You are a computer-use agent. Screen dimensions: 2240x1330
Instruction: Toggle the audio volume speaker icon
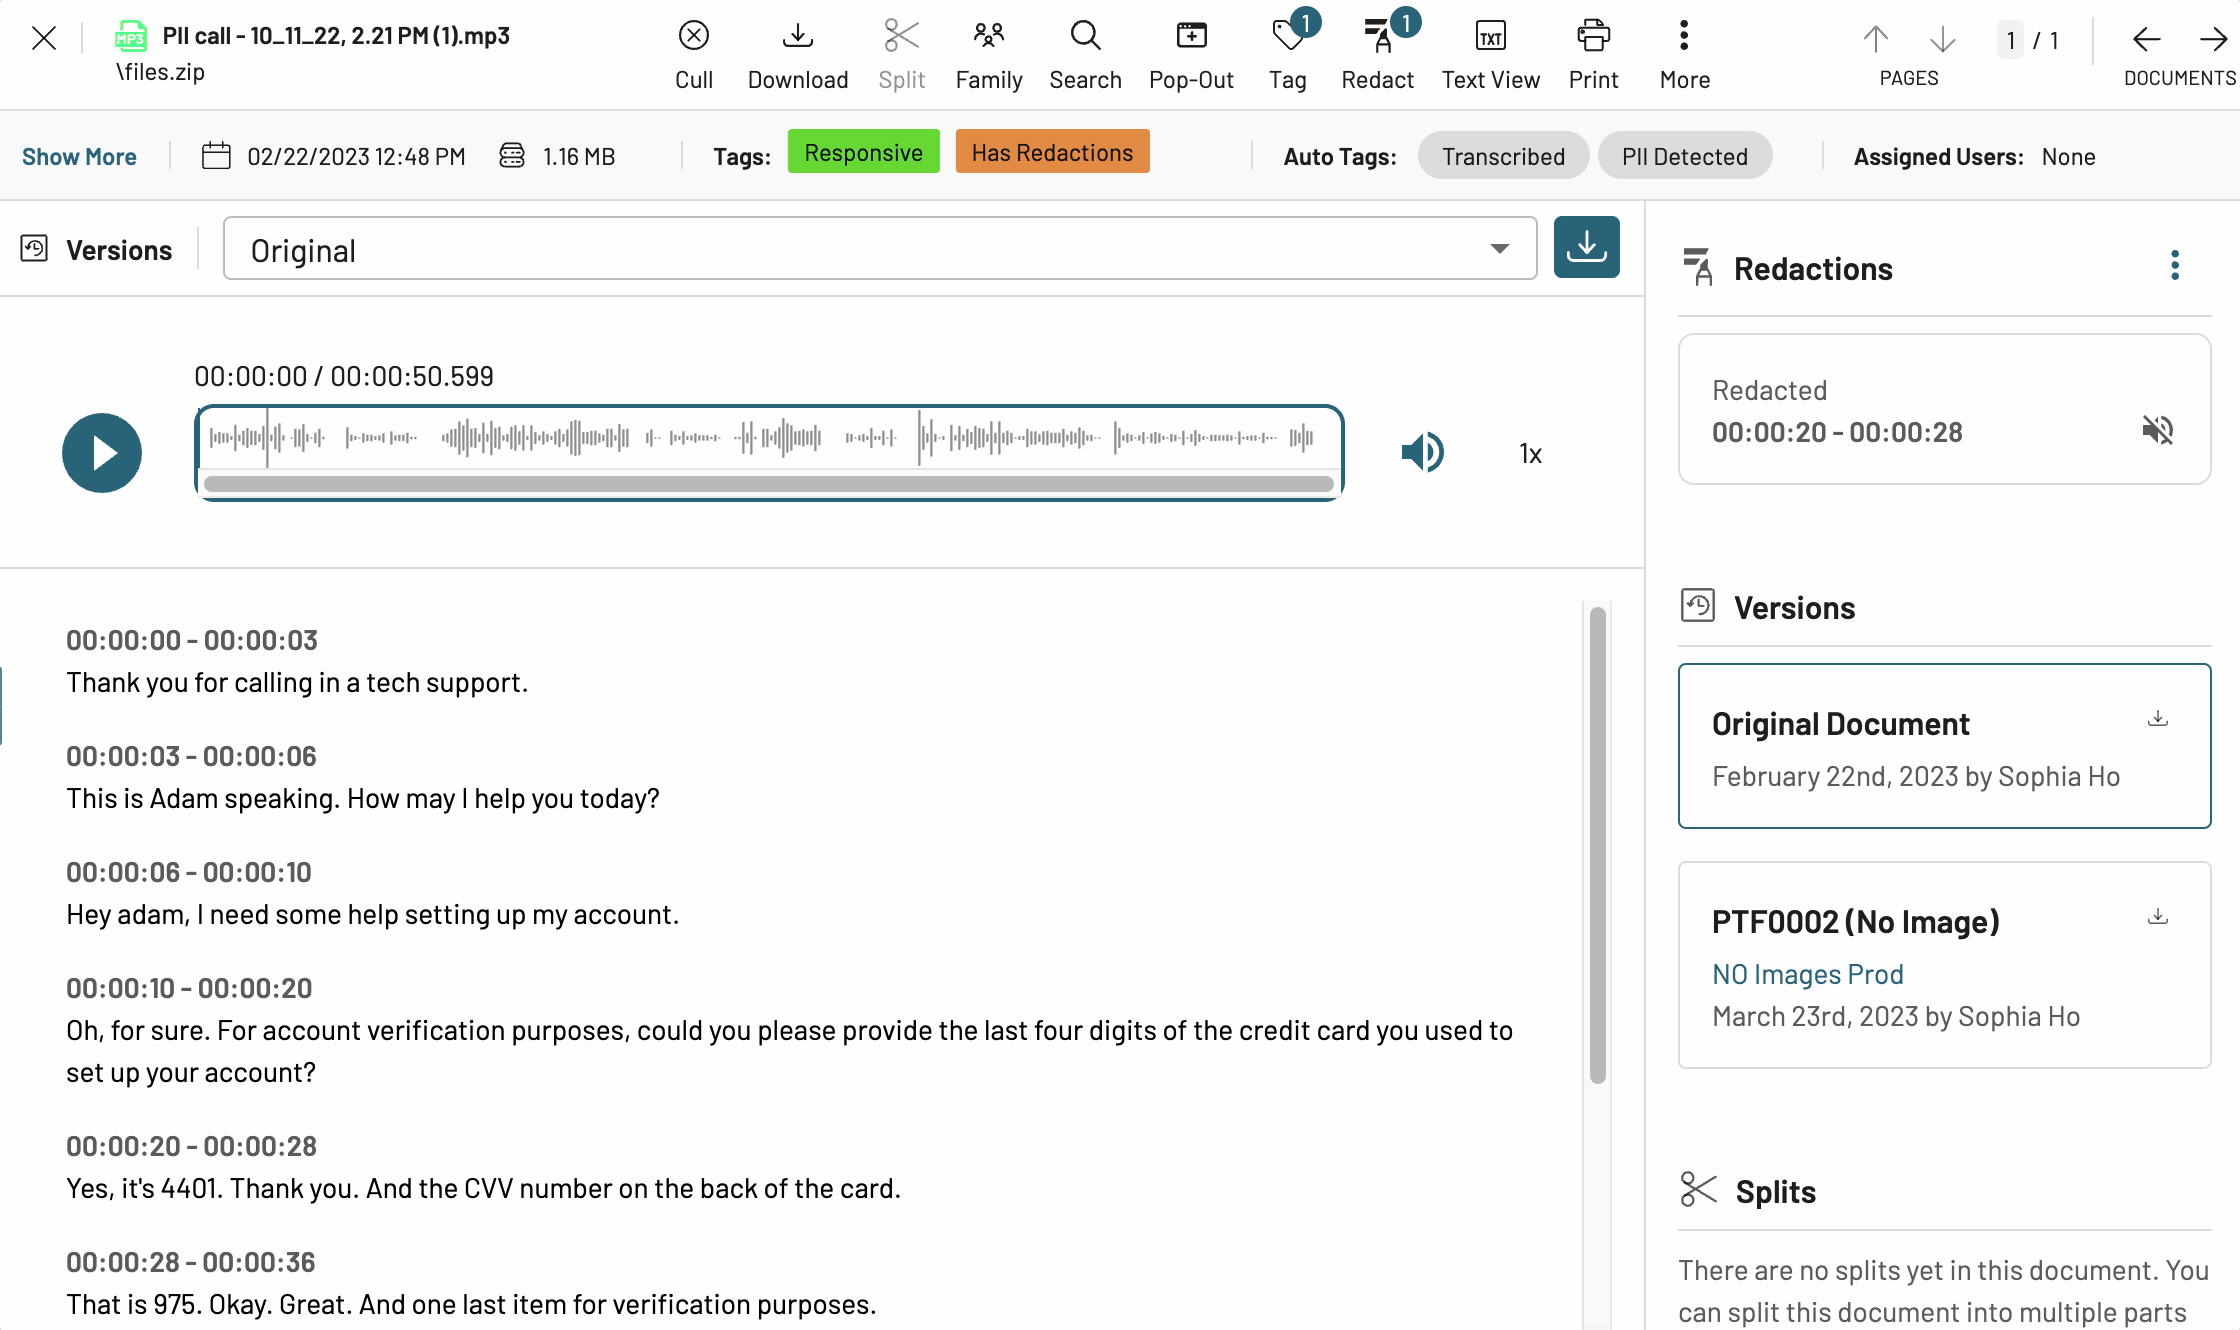tap(1422, 452)
